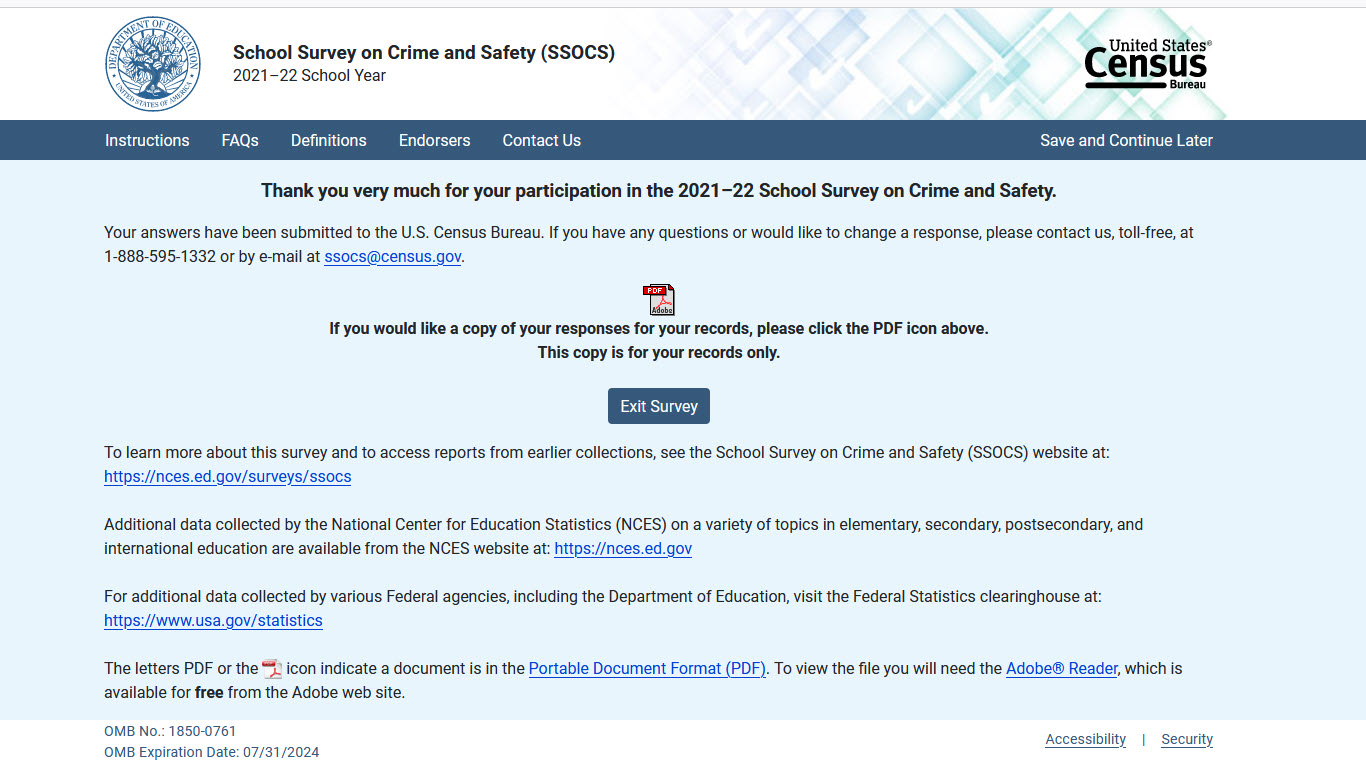This screenshot has width=1366, height=771.
Task: Email ssocs@census.gov via the link
Action: point(393,256)
